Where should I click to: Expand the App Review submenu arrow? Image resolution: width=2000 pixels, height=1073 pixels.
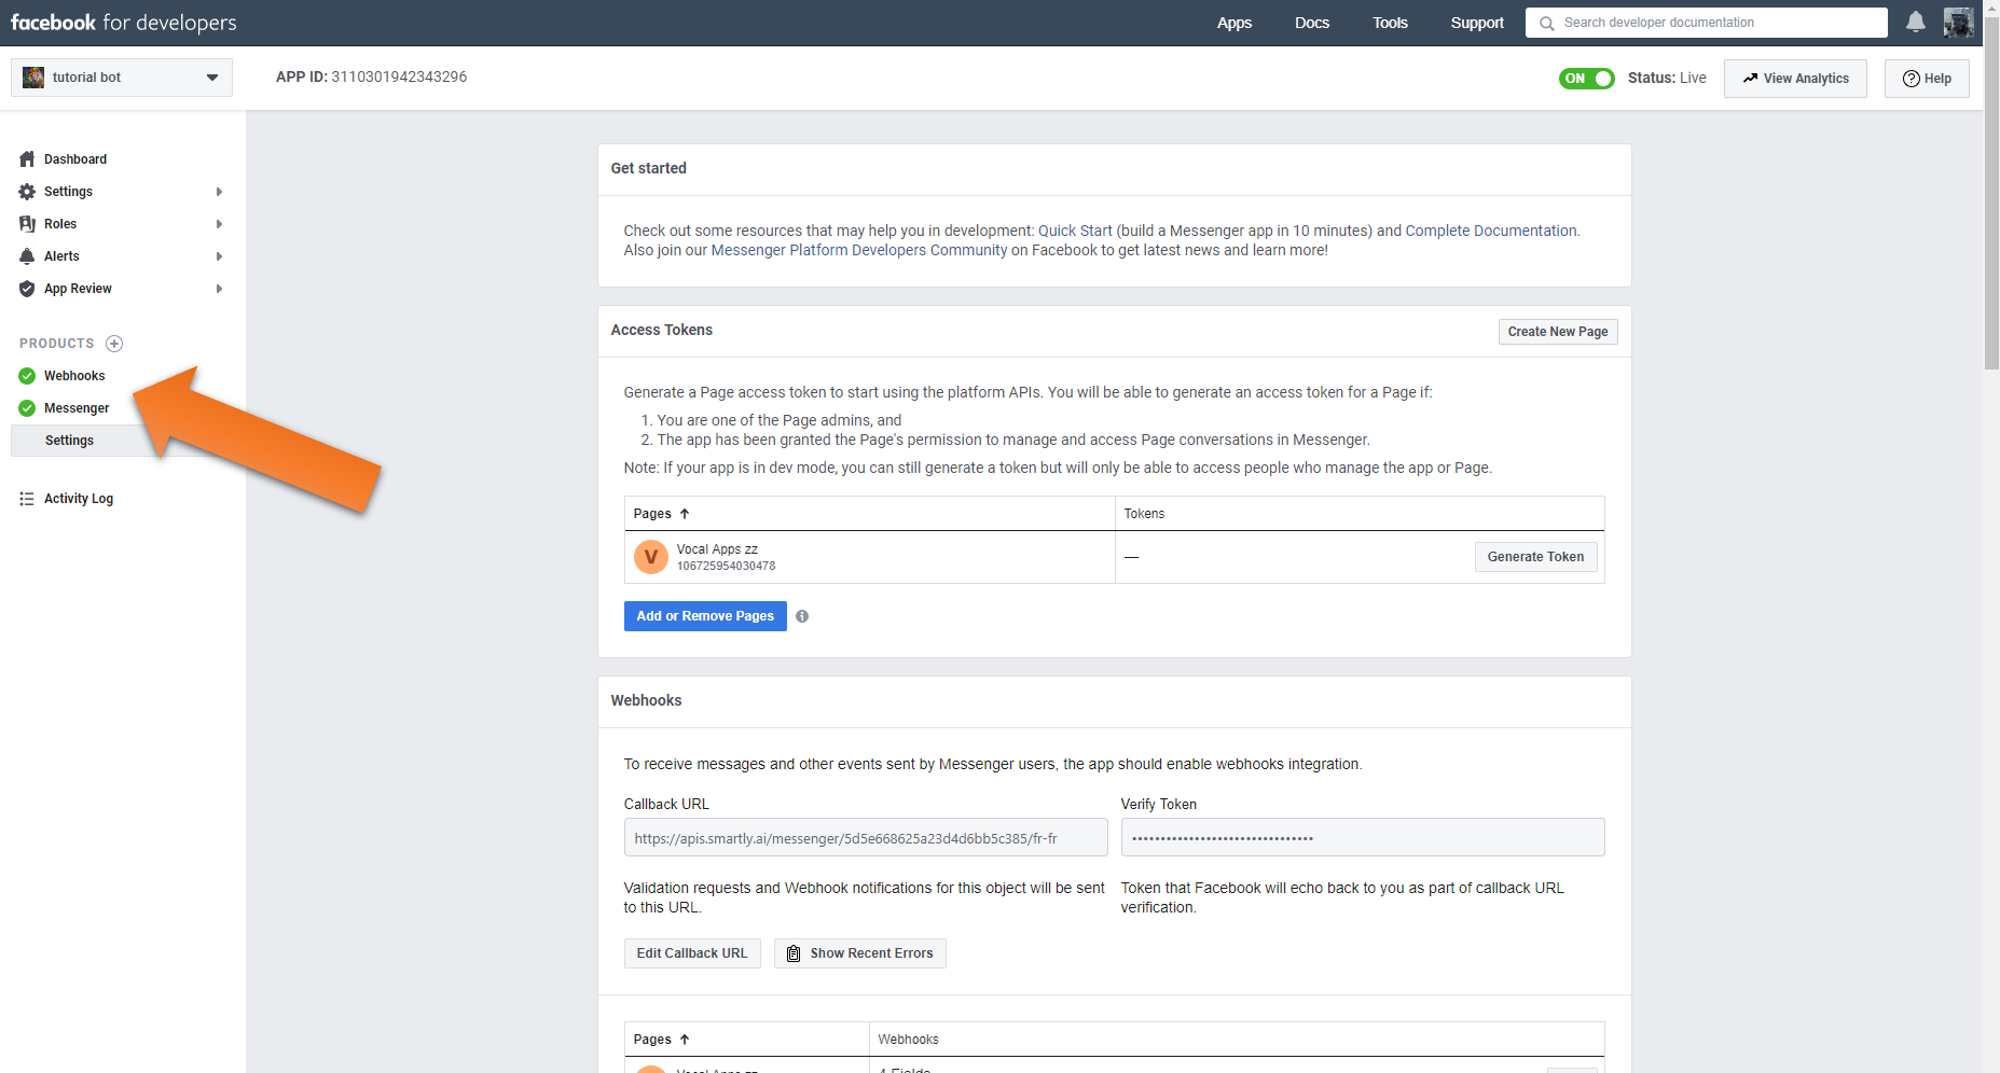(x=219, y=289)
